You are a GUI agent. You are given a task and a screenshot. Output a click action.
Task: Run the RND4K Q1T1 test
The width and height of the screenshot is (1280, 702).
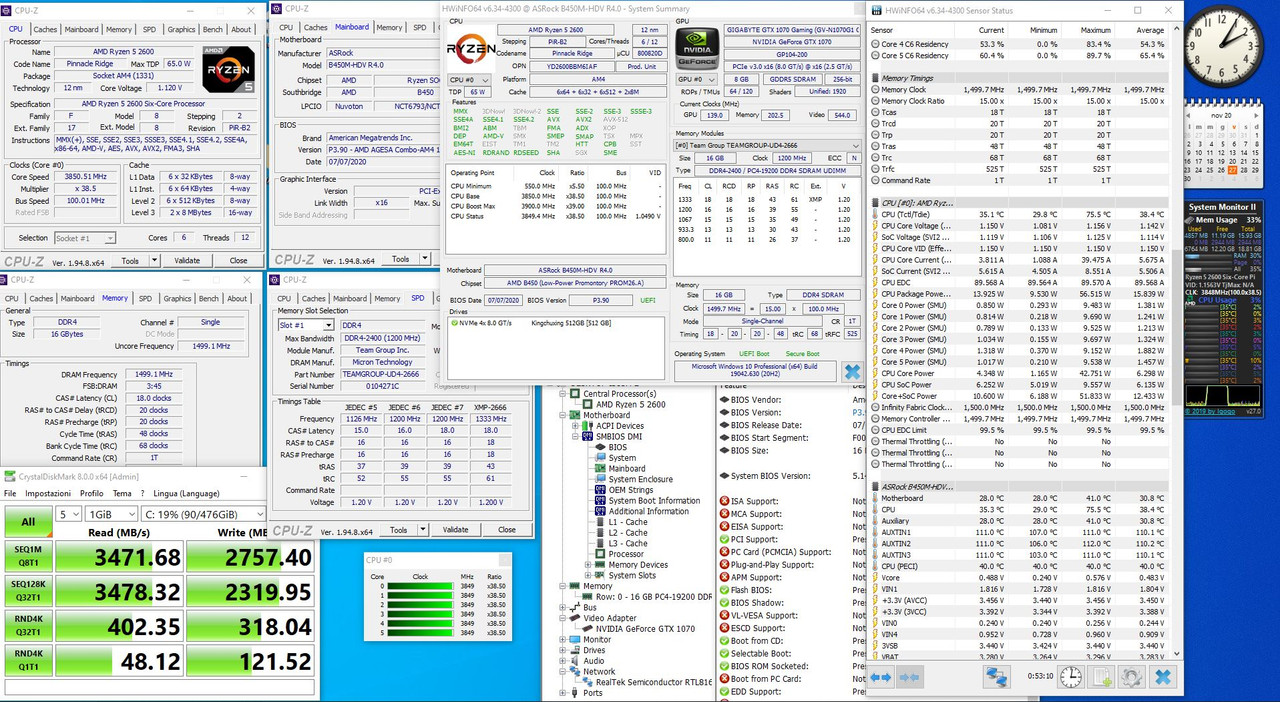tap(28, 659)
